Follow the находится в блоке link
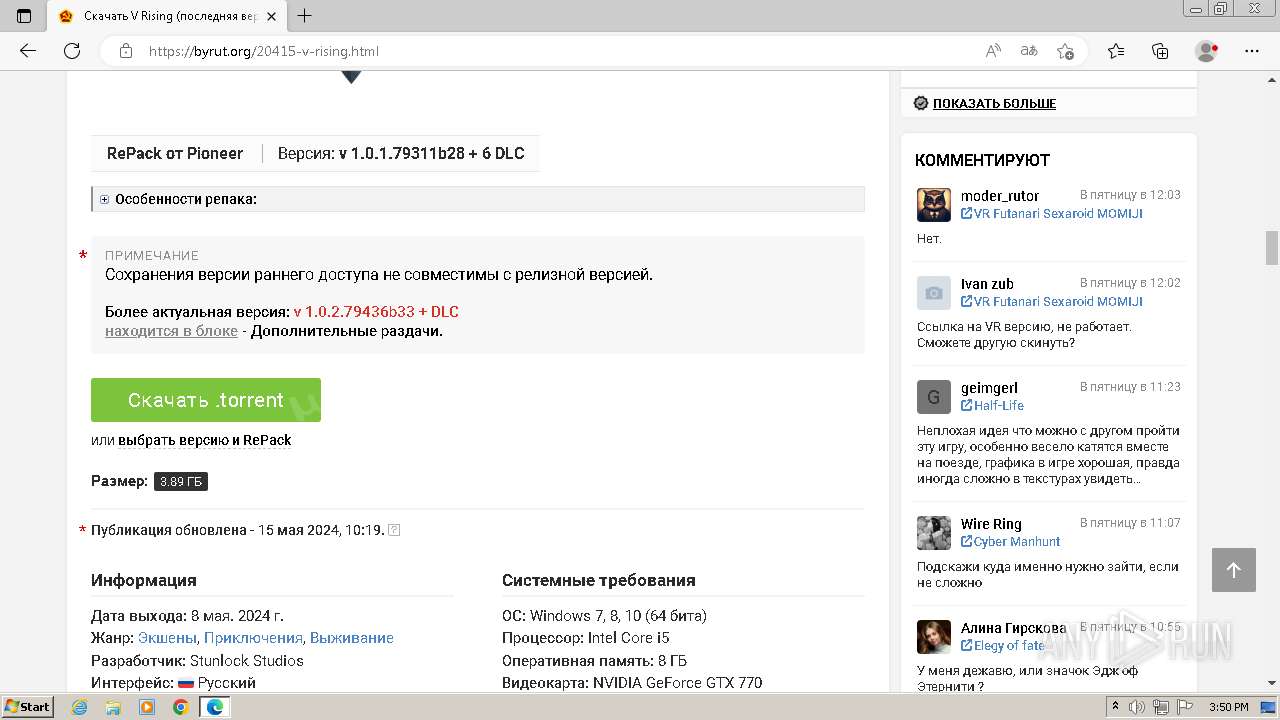Screen dimensions: 1280x720 (x=171, y=331)
